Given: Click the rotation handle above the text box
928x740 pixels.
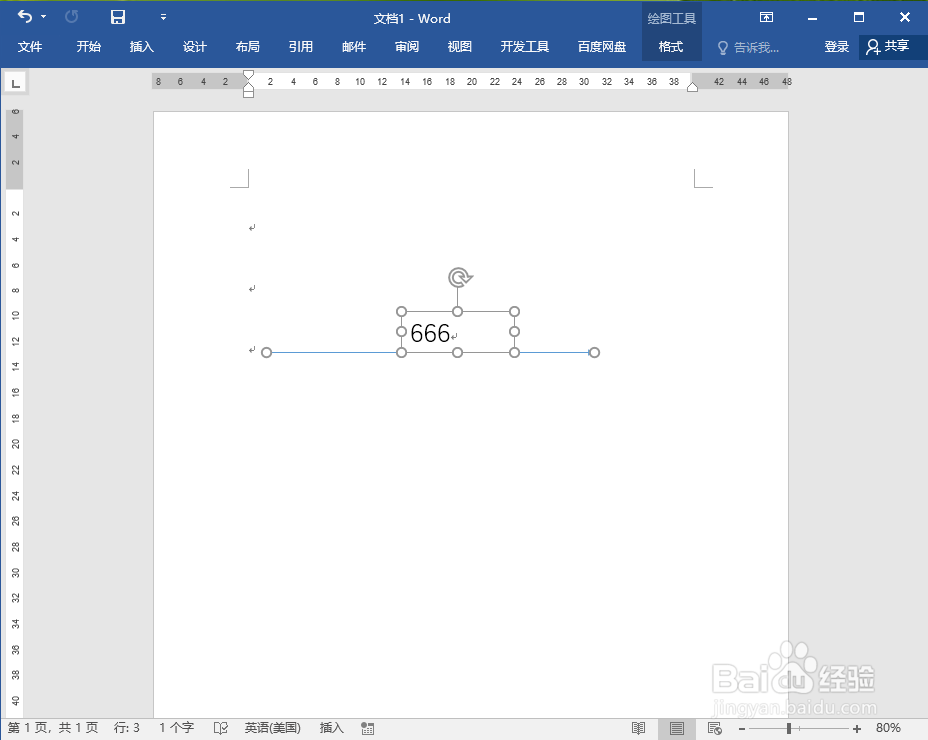Looking at the screenshot, I should point(459,277).
